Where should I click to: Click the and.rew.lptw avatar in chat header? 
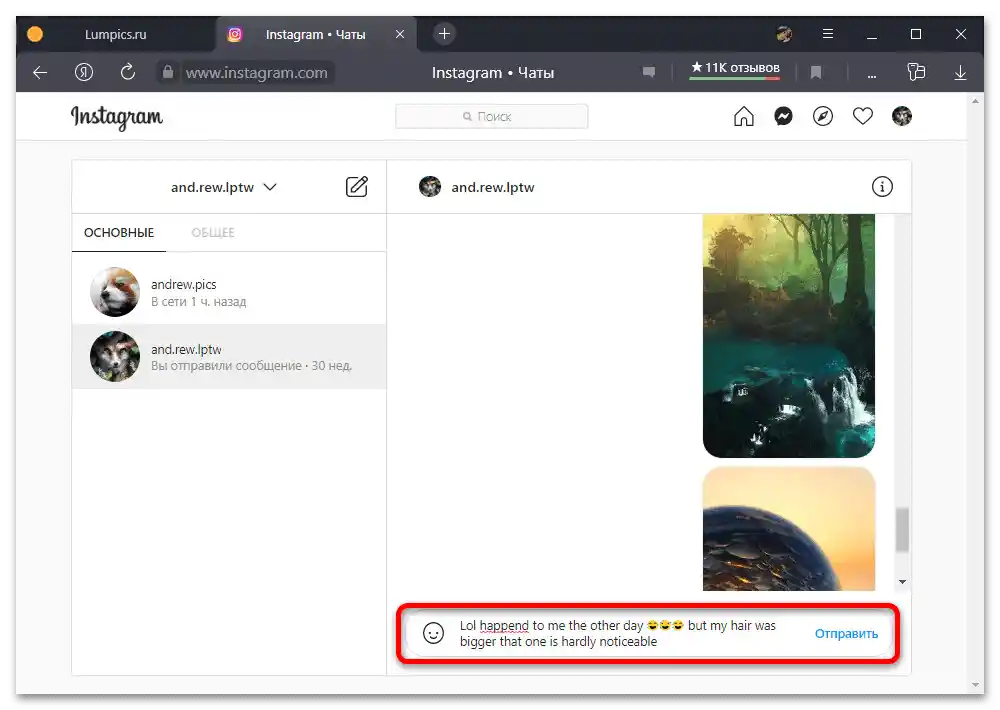(430, 187)
